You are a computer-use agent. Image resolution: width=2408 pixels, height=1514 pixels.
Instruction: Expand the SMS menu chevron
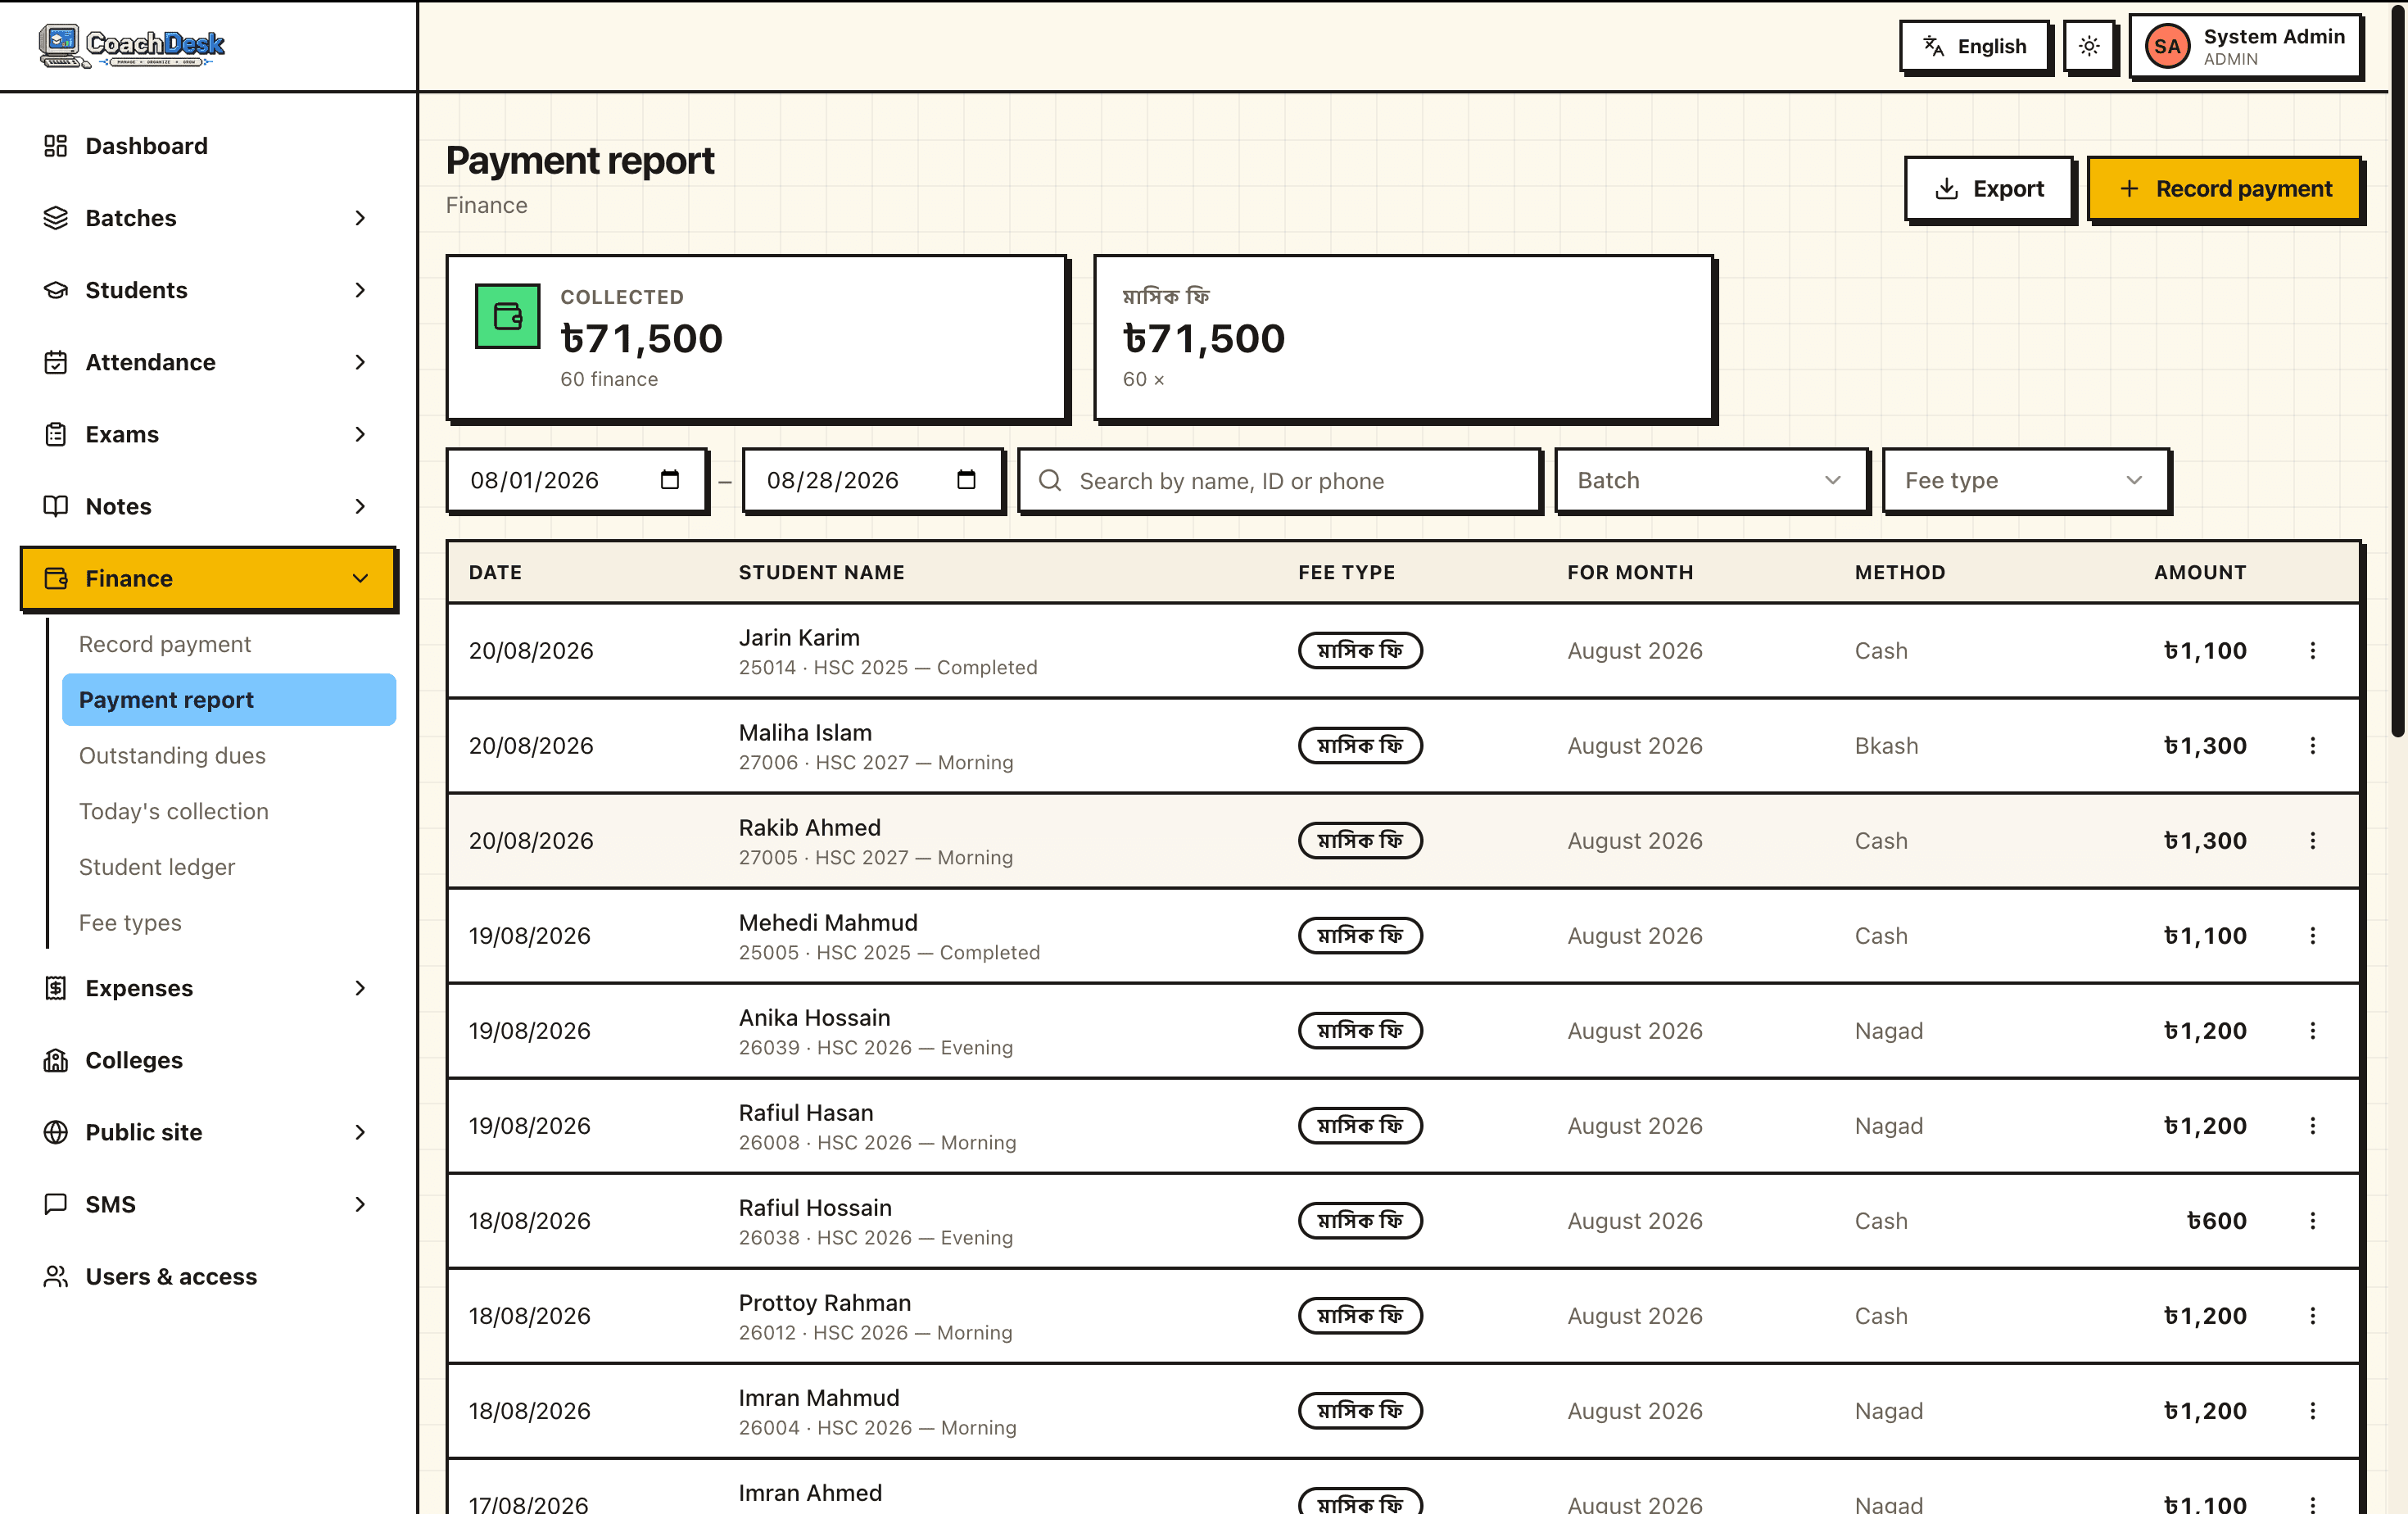pyautogui.click(x=360, y=1204)
